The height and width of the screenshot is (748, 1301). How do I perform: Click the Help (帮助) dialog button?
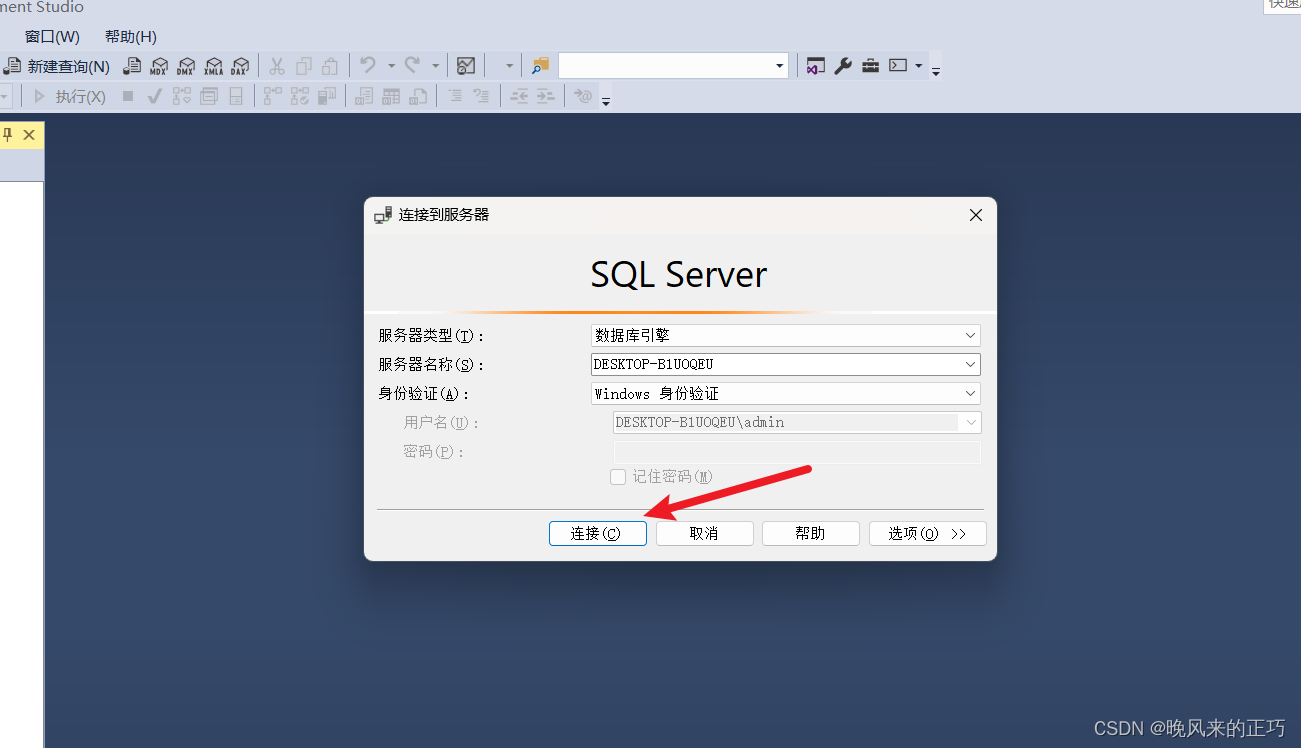(810, 533)
